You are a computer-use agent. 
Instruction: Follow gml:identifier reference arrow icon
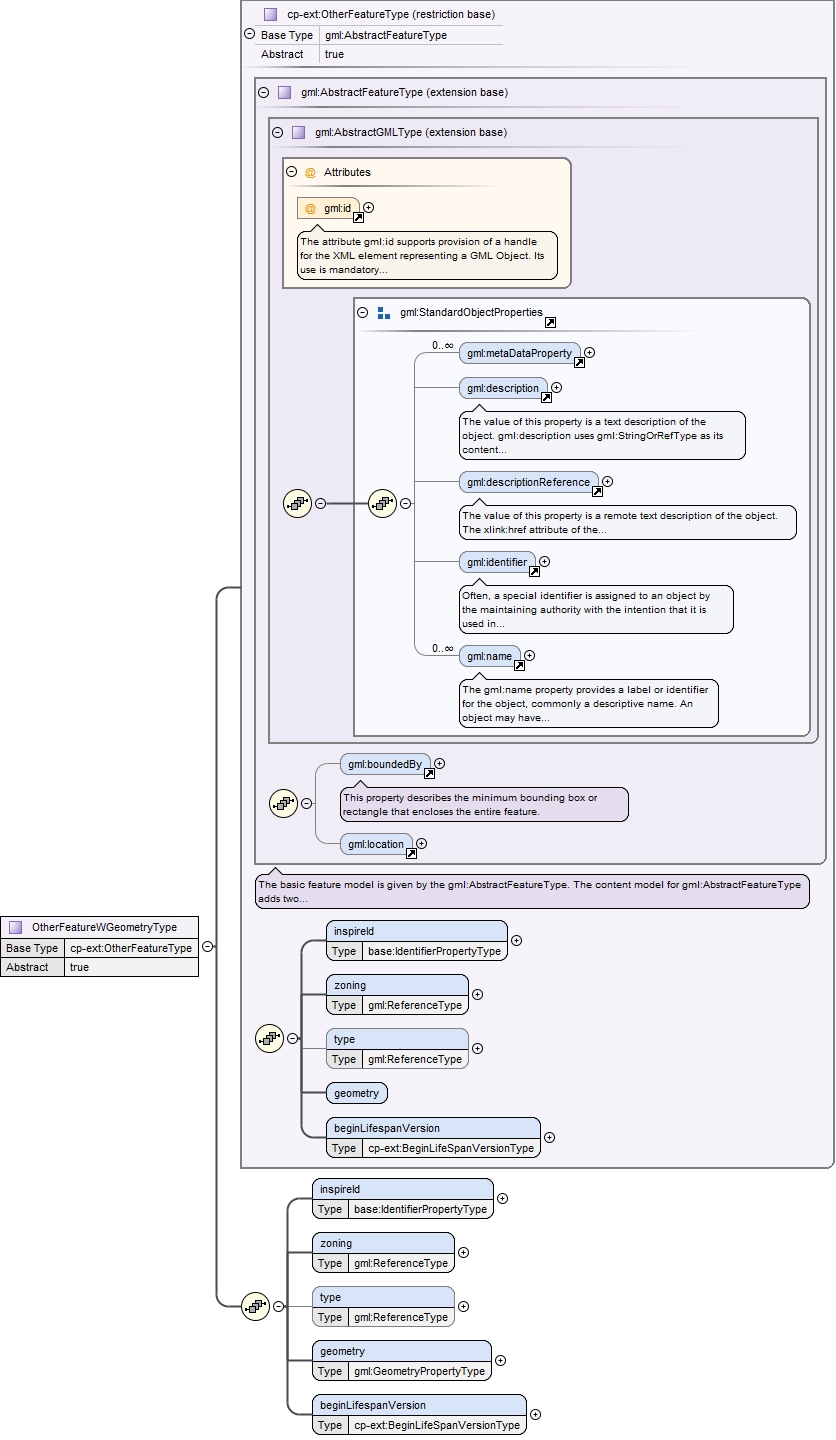(534, 572)
